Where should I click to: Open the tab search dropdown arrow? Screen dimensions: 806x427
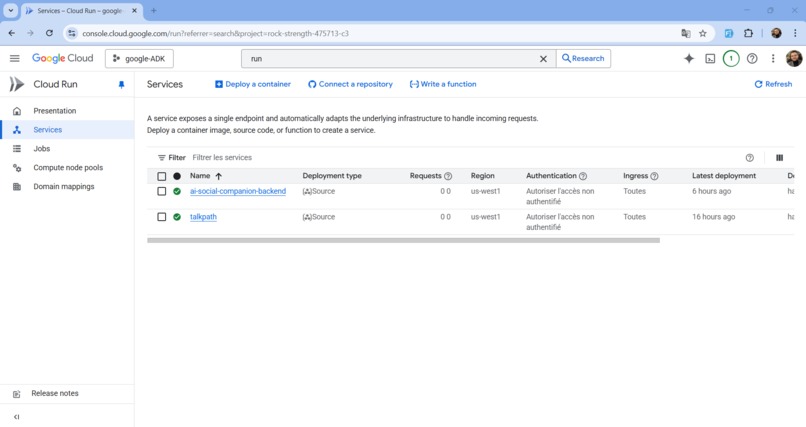pos(10,10)
